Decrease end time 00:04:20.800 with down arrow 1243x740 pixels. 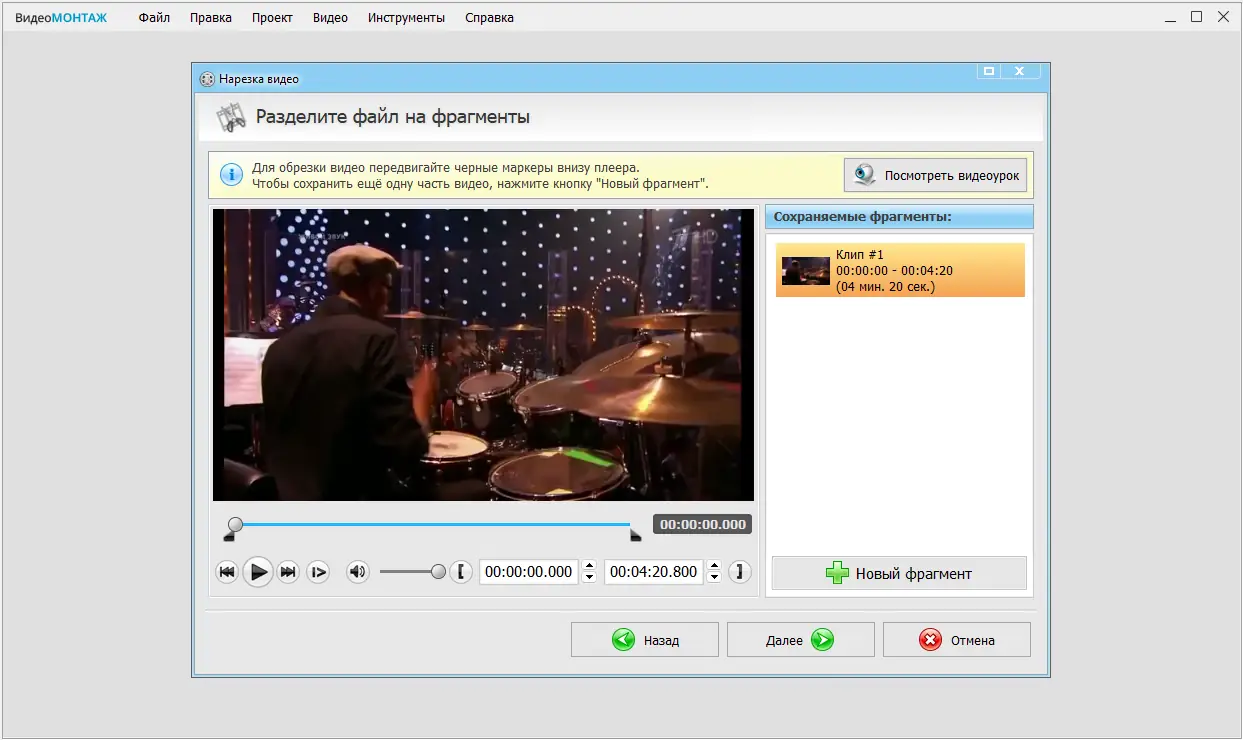click(x=714, y=578)
